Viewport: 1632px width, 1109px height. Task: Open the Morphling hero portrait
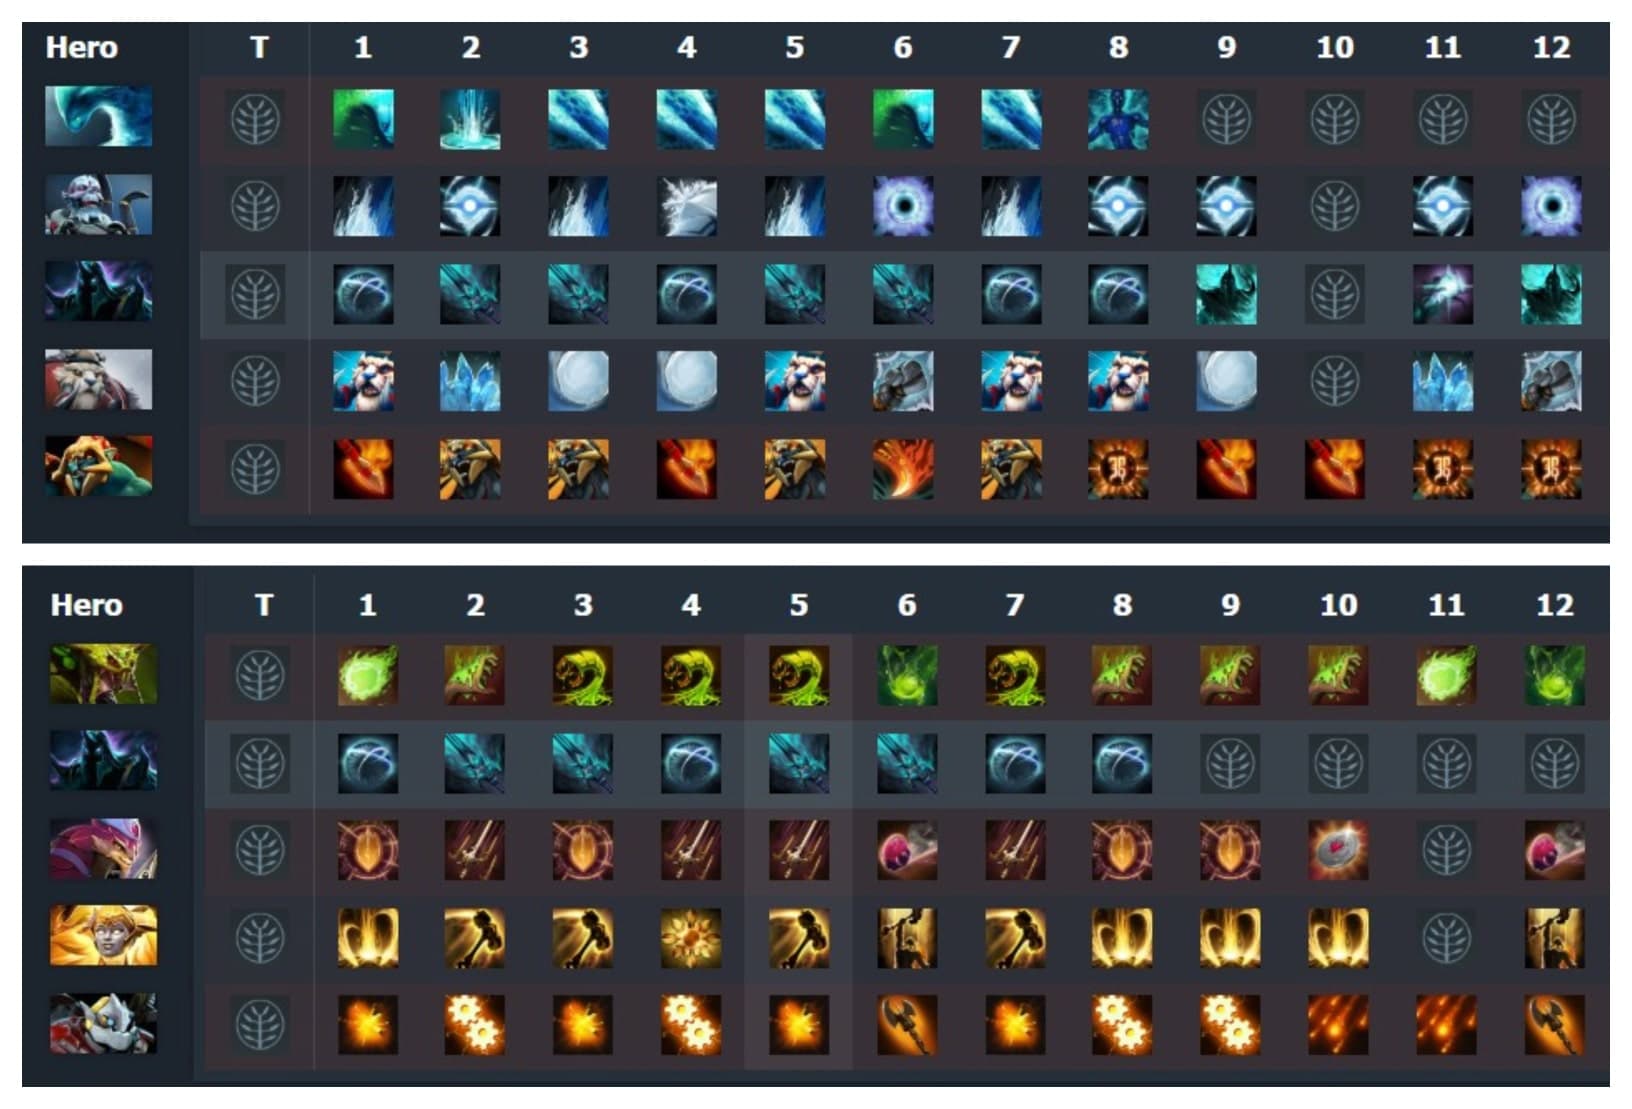(x=99, y=116)
